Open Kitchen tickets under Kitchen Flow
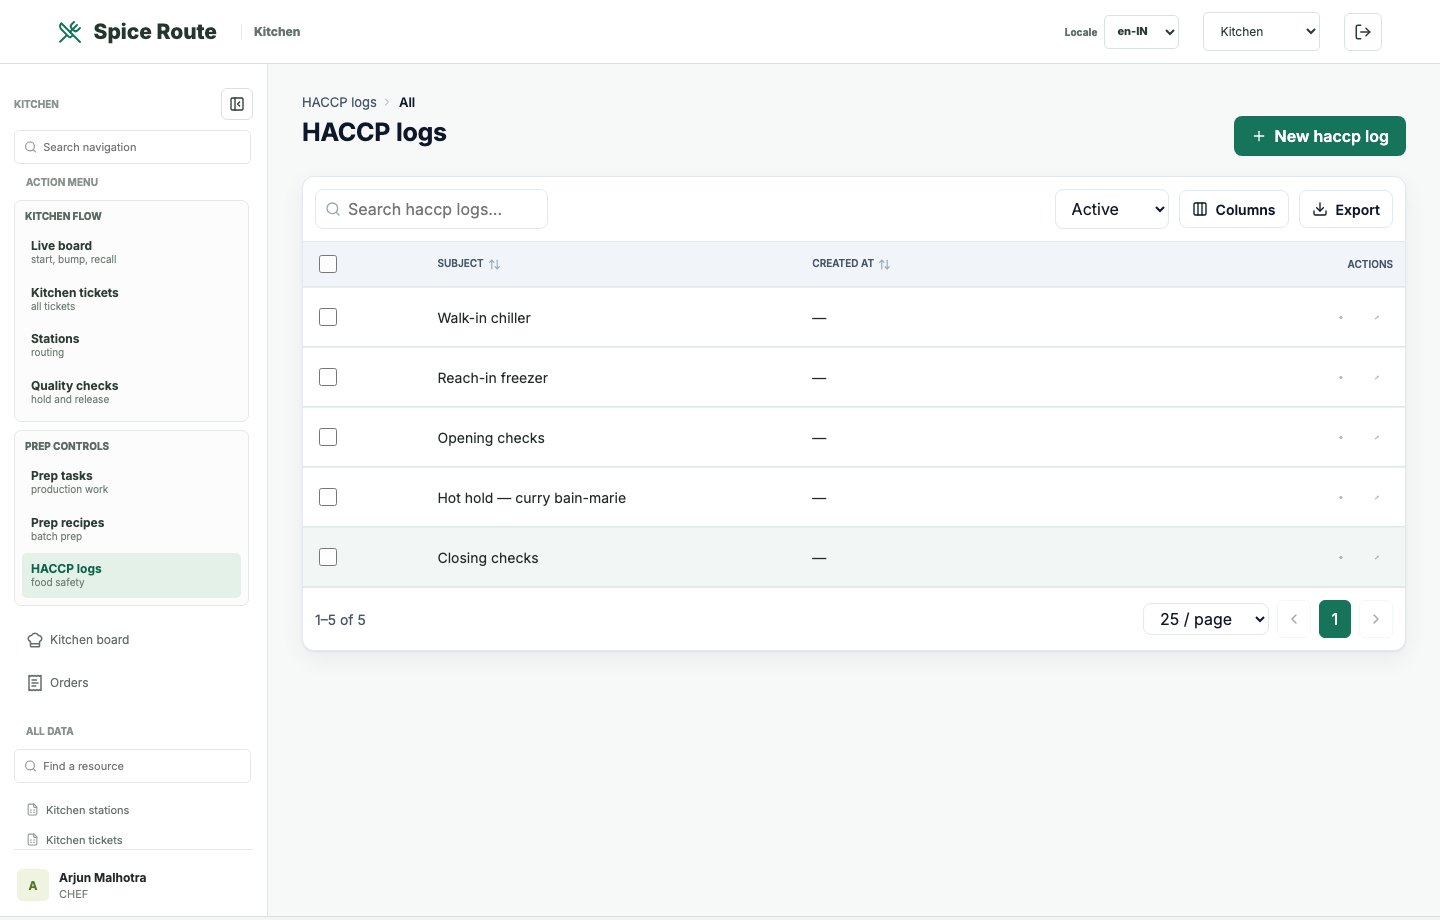1440x920 pixels. tap(131, 299)
